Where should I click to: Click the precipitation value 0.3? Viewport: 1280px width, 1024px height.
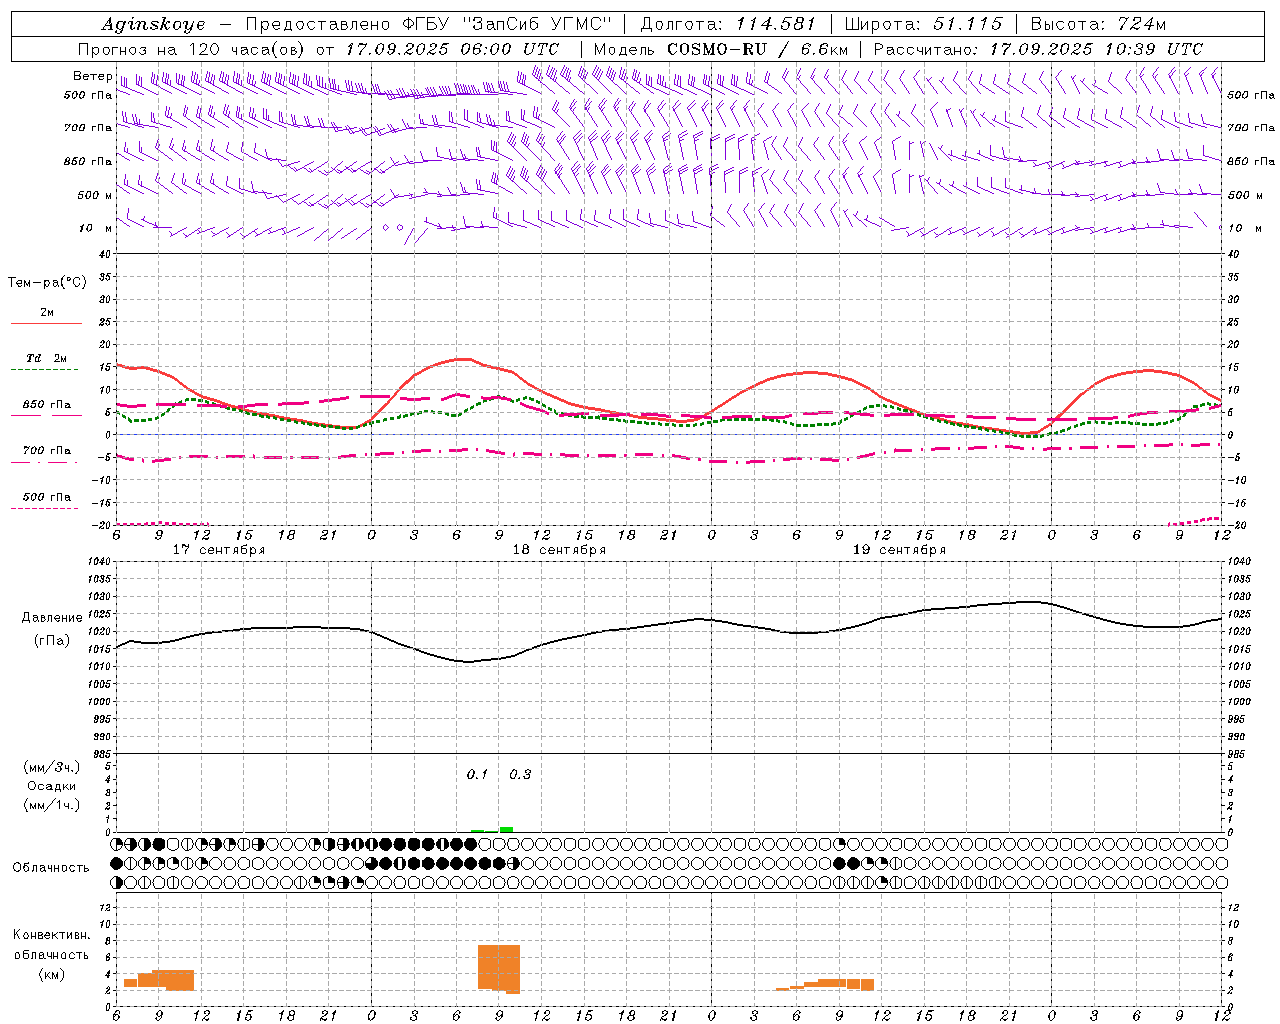(520, 775)
